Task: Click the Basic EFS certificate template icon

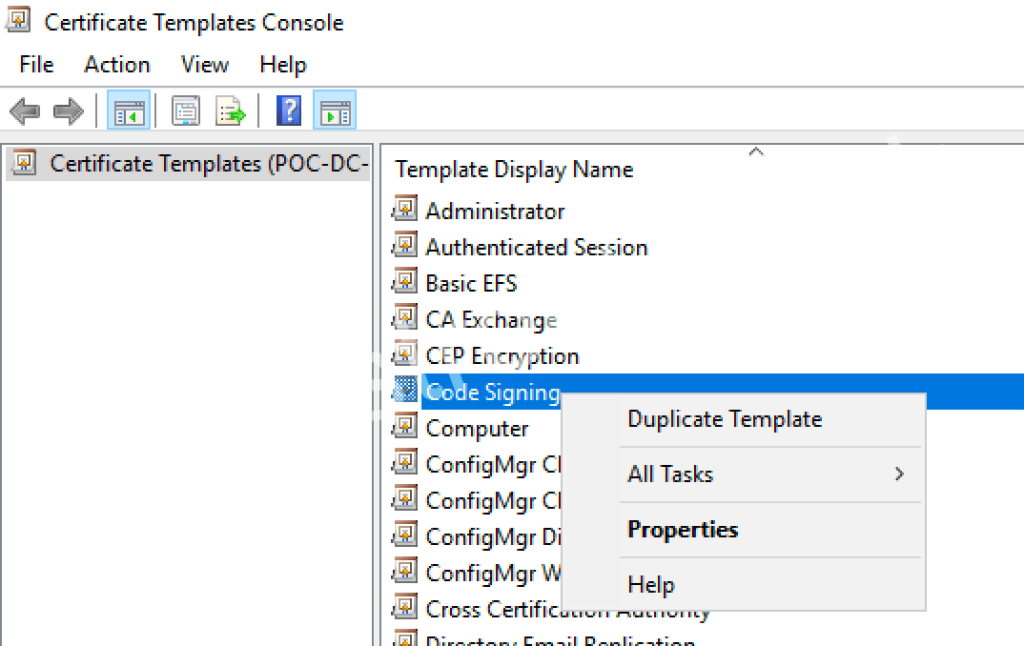Action: [x=405, y=282]
